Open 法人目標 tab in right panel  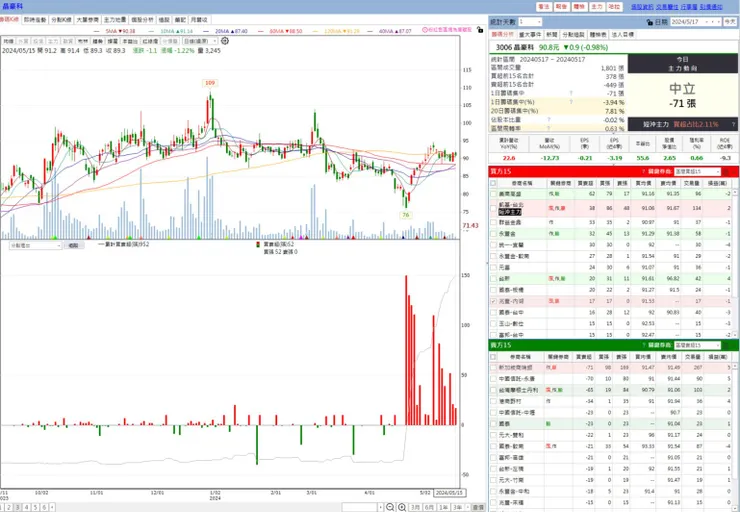coord(623,34)
